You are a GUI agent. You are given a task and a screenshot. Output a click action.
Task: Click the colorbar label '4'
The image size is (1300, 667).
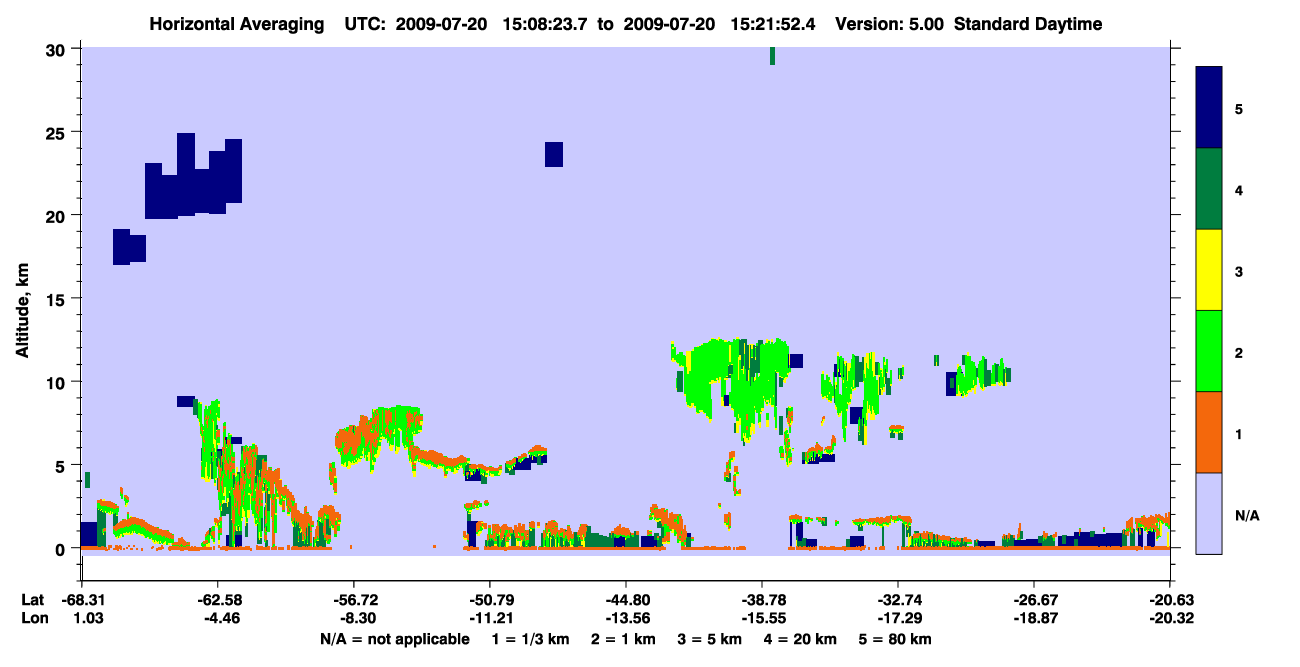point(1239,189)
